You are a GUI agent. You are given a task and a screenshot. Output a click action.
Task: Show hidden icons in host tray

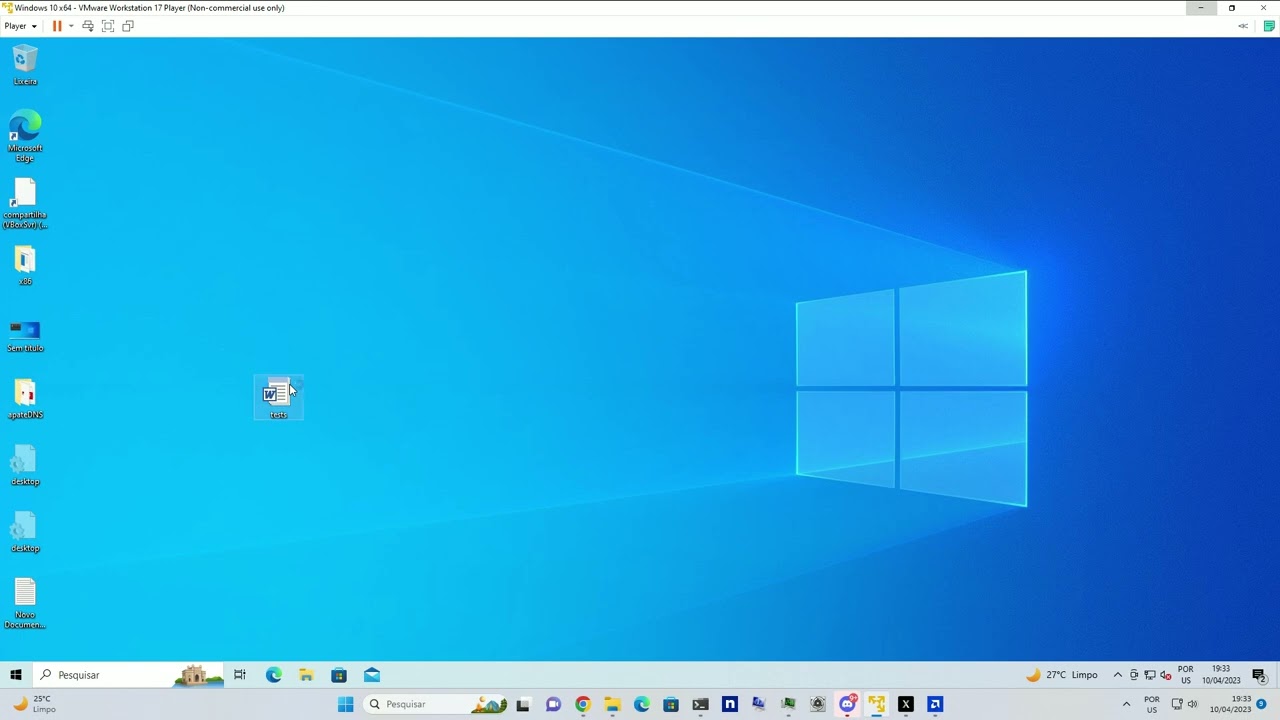(1126, 704)
